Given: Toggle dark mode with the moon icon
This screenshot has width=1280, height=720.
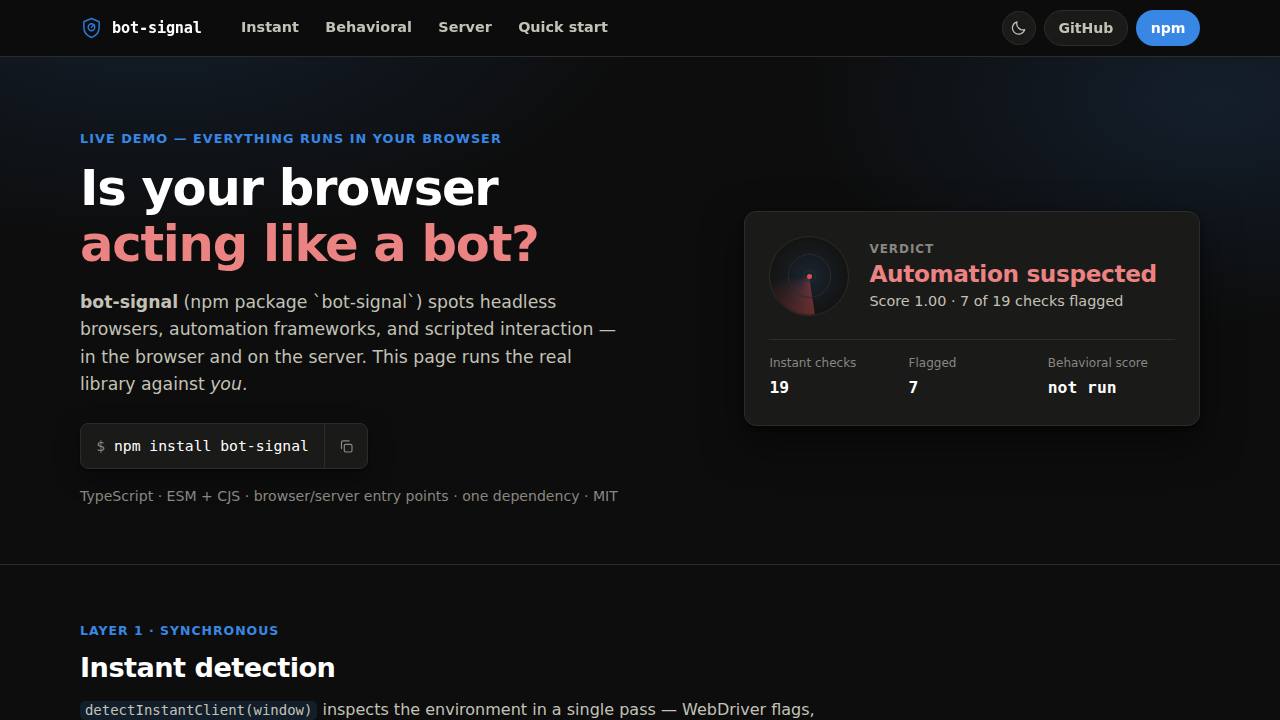Looking at the screenshot, I should [x=1018, y=28].
